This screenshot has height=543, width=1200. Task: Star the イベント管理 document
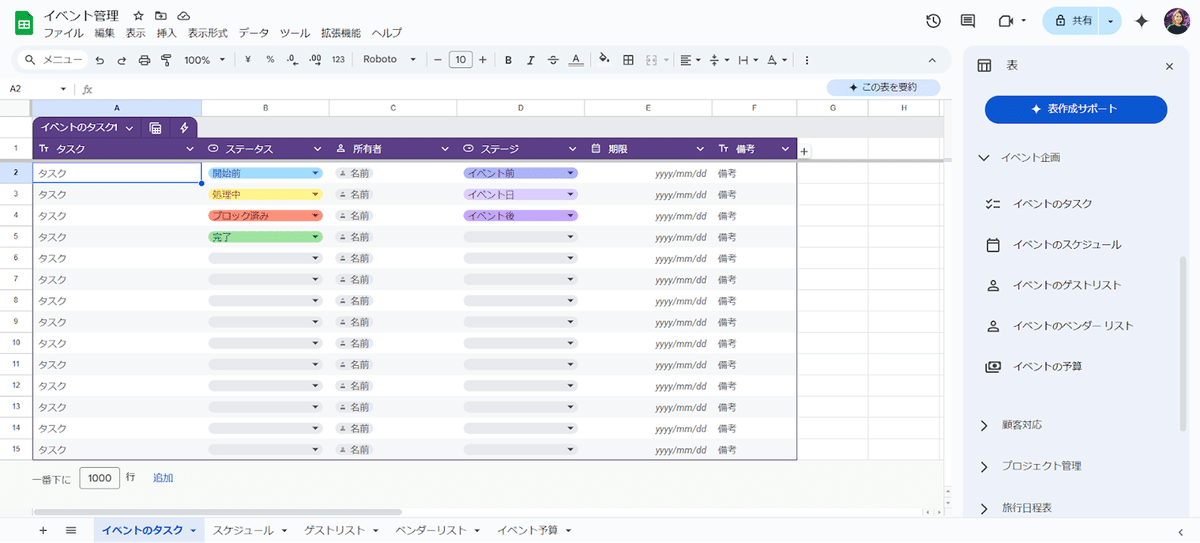[x=138, y=16]
